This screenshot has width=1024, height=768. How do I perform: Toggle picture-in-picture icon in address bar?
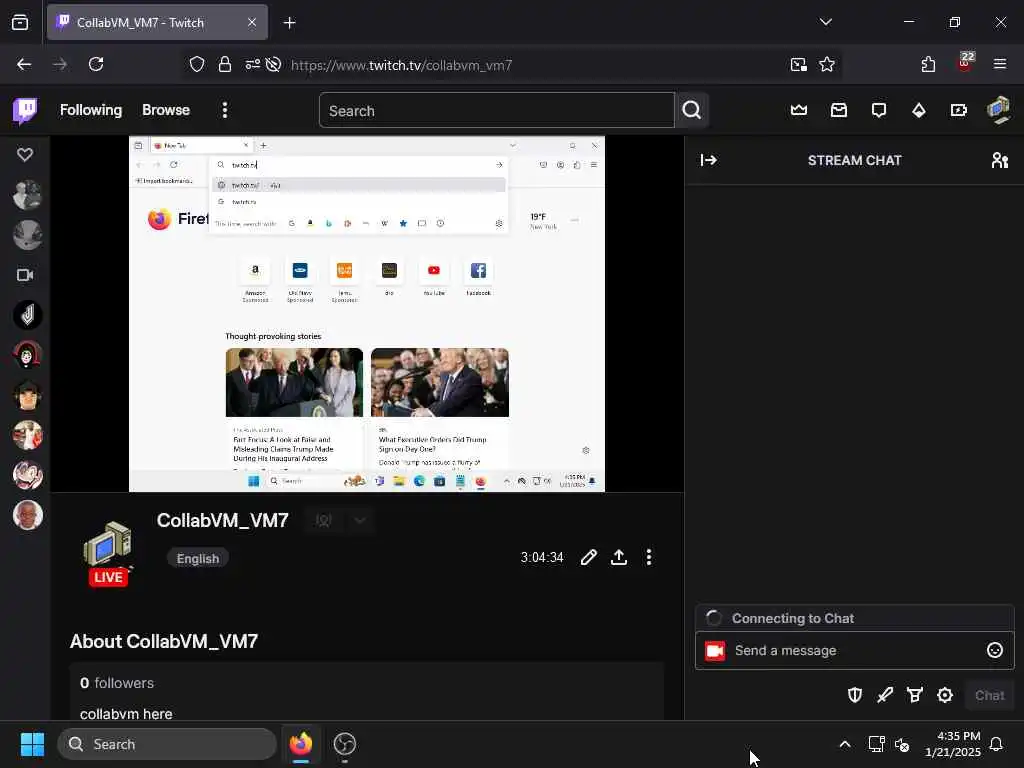pos(798,64)
